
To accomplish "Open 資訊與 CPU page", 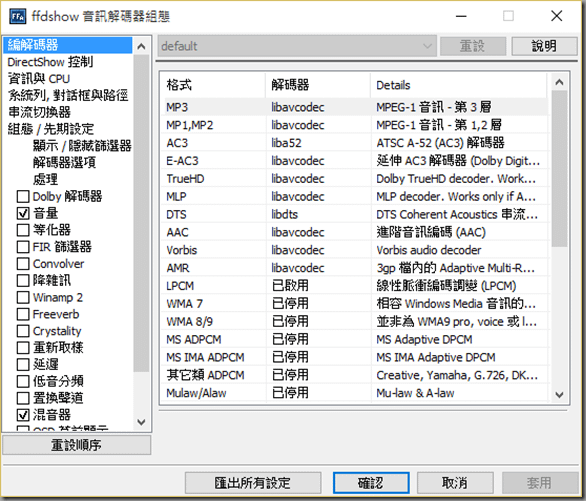I will coord(39,79).
